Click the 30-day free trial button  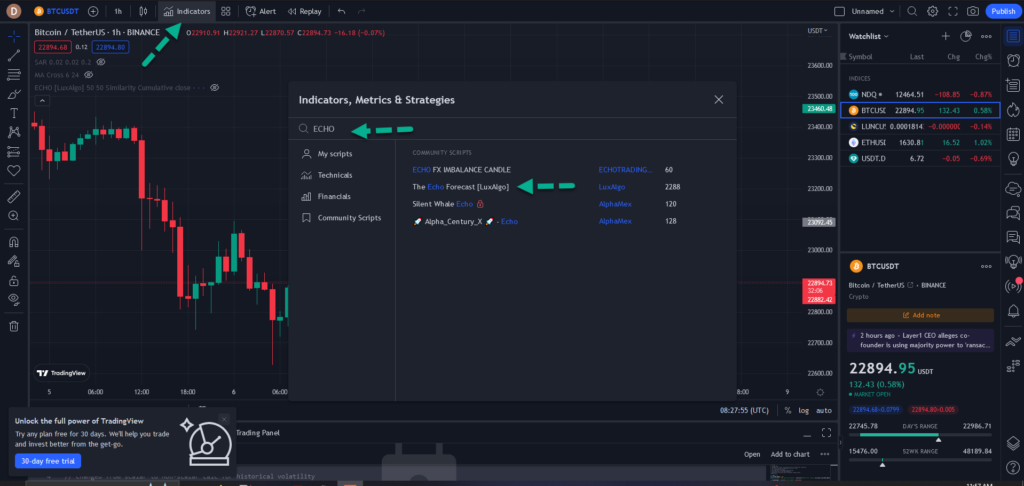(48, 461)
